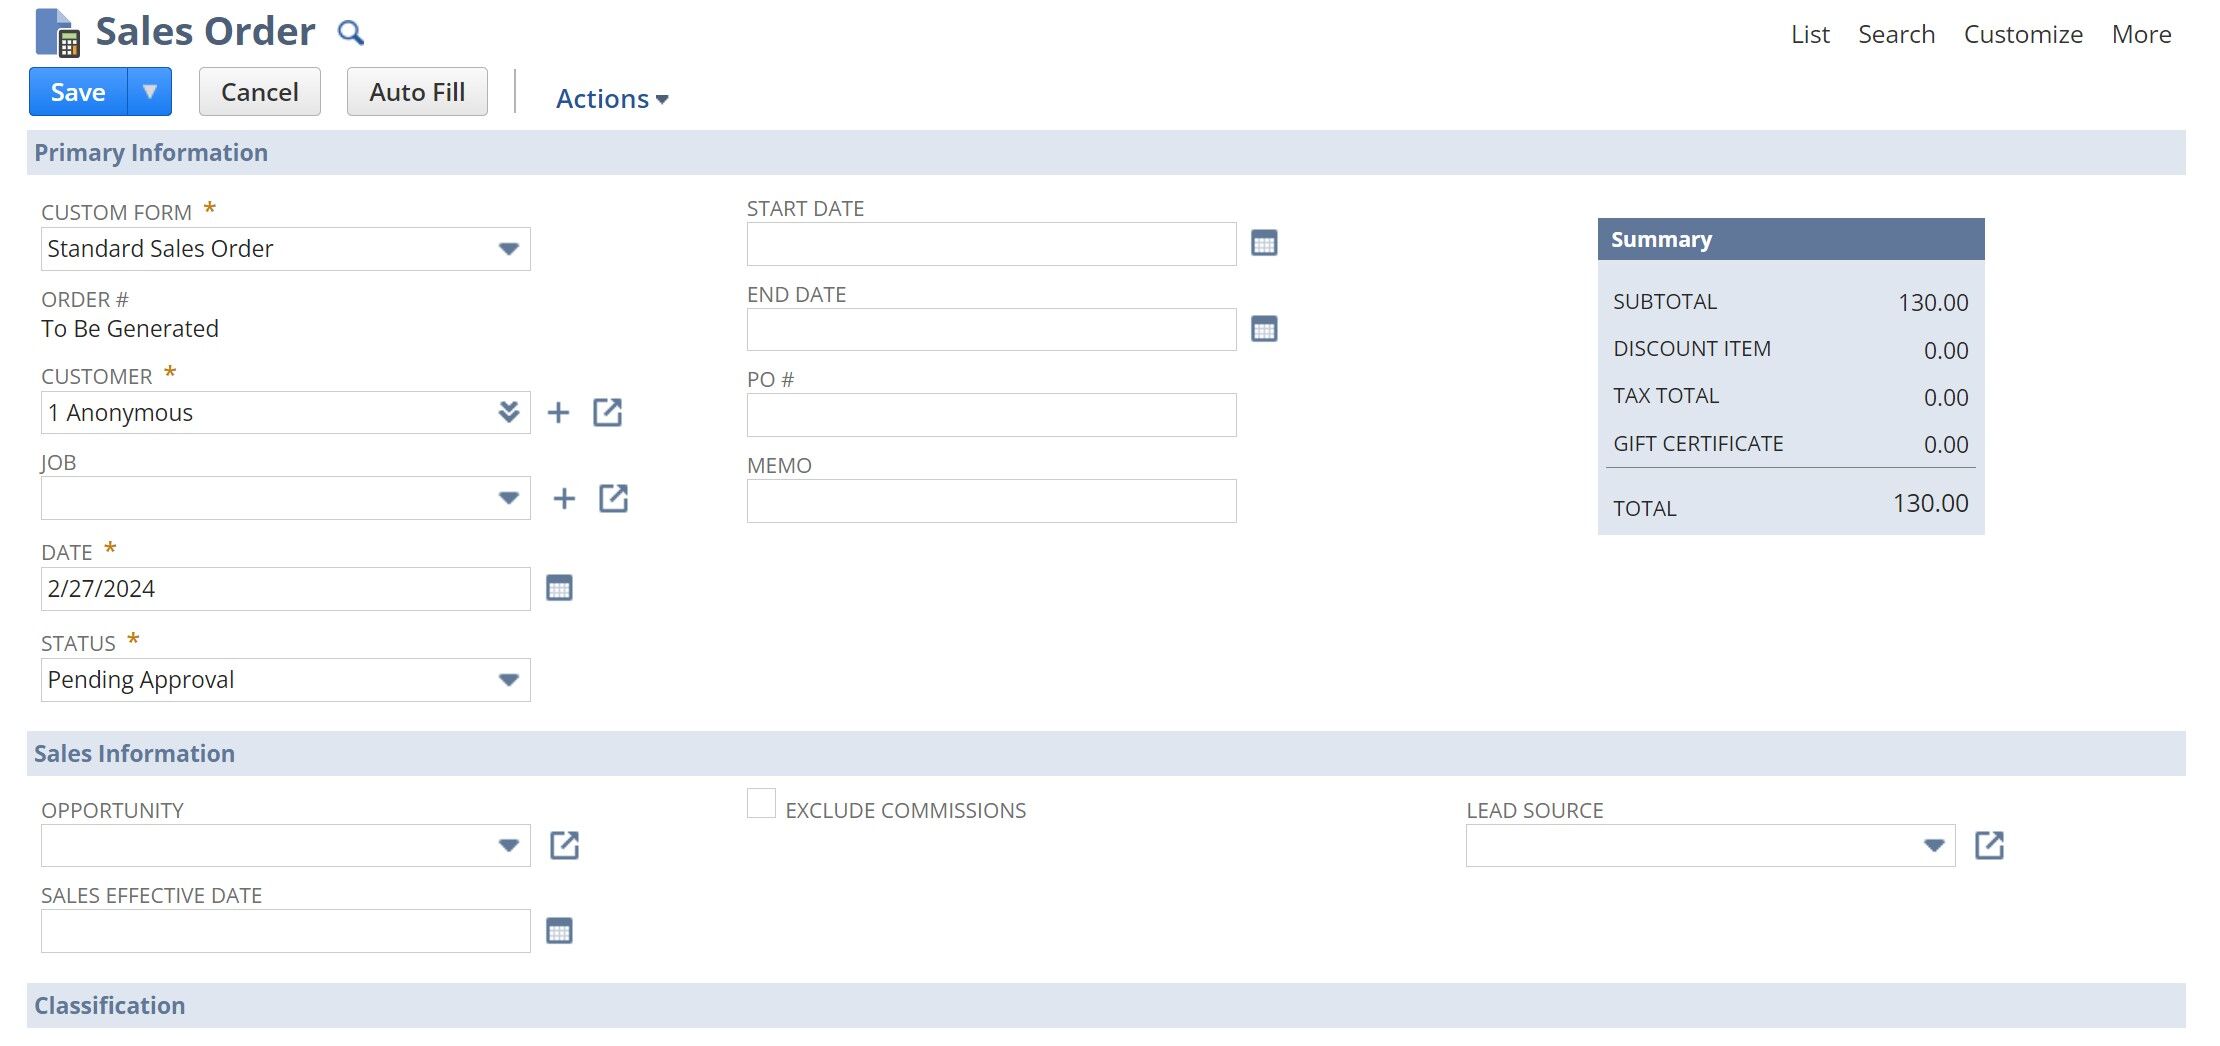Image resolution: width=2220 pixels, height=1046 pixels.
Task: Expand the Customer selector double-chevron
Action: pyautogui.click(x=508, y=411)
